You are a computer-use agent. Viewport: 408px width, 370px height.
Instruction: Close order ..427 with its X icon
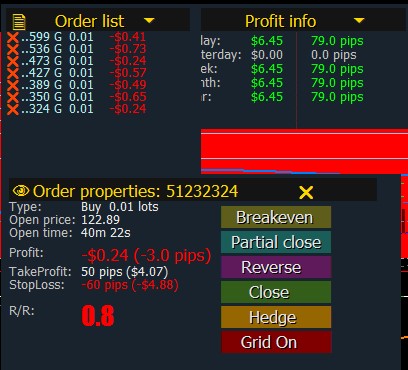[13, 73]
